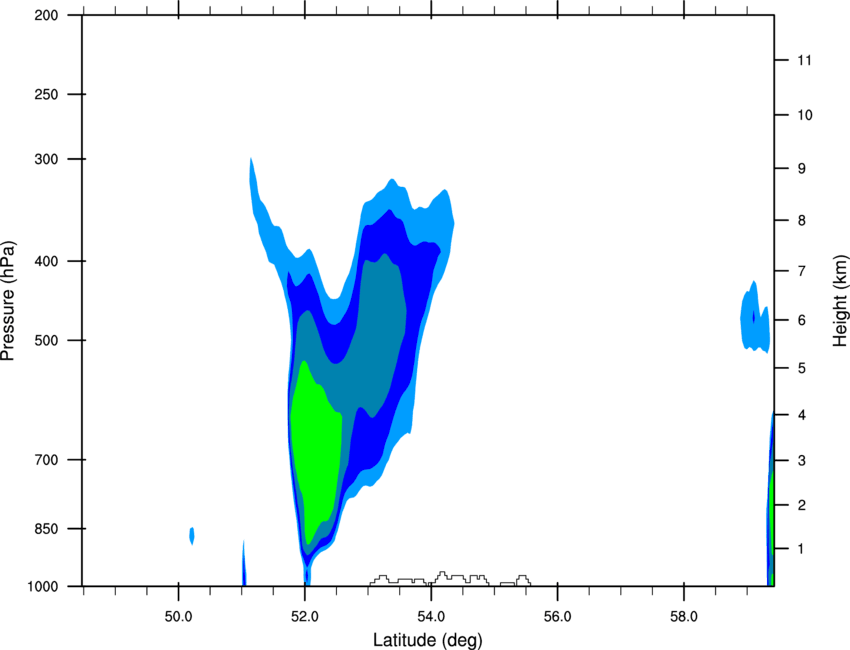Select pressure tick label 250

[x=46, y=94]
